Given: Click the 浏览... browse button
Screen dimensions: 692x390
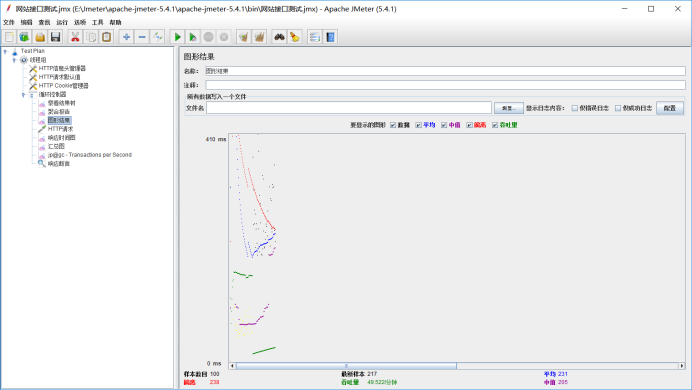Looking at the screenshot, I should pos(509,108).
